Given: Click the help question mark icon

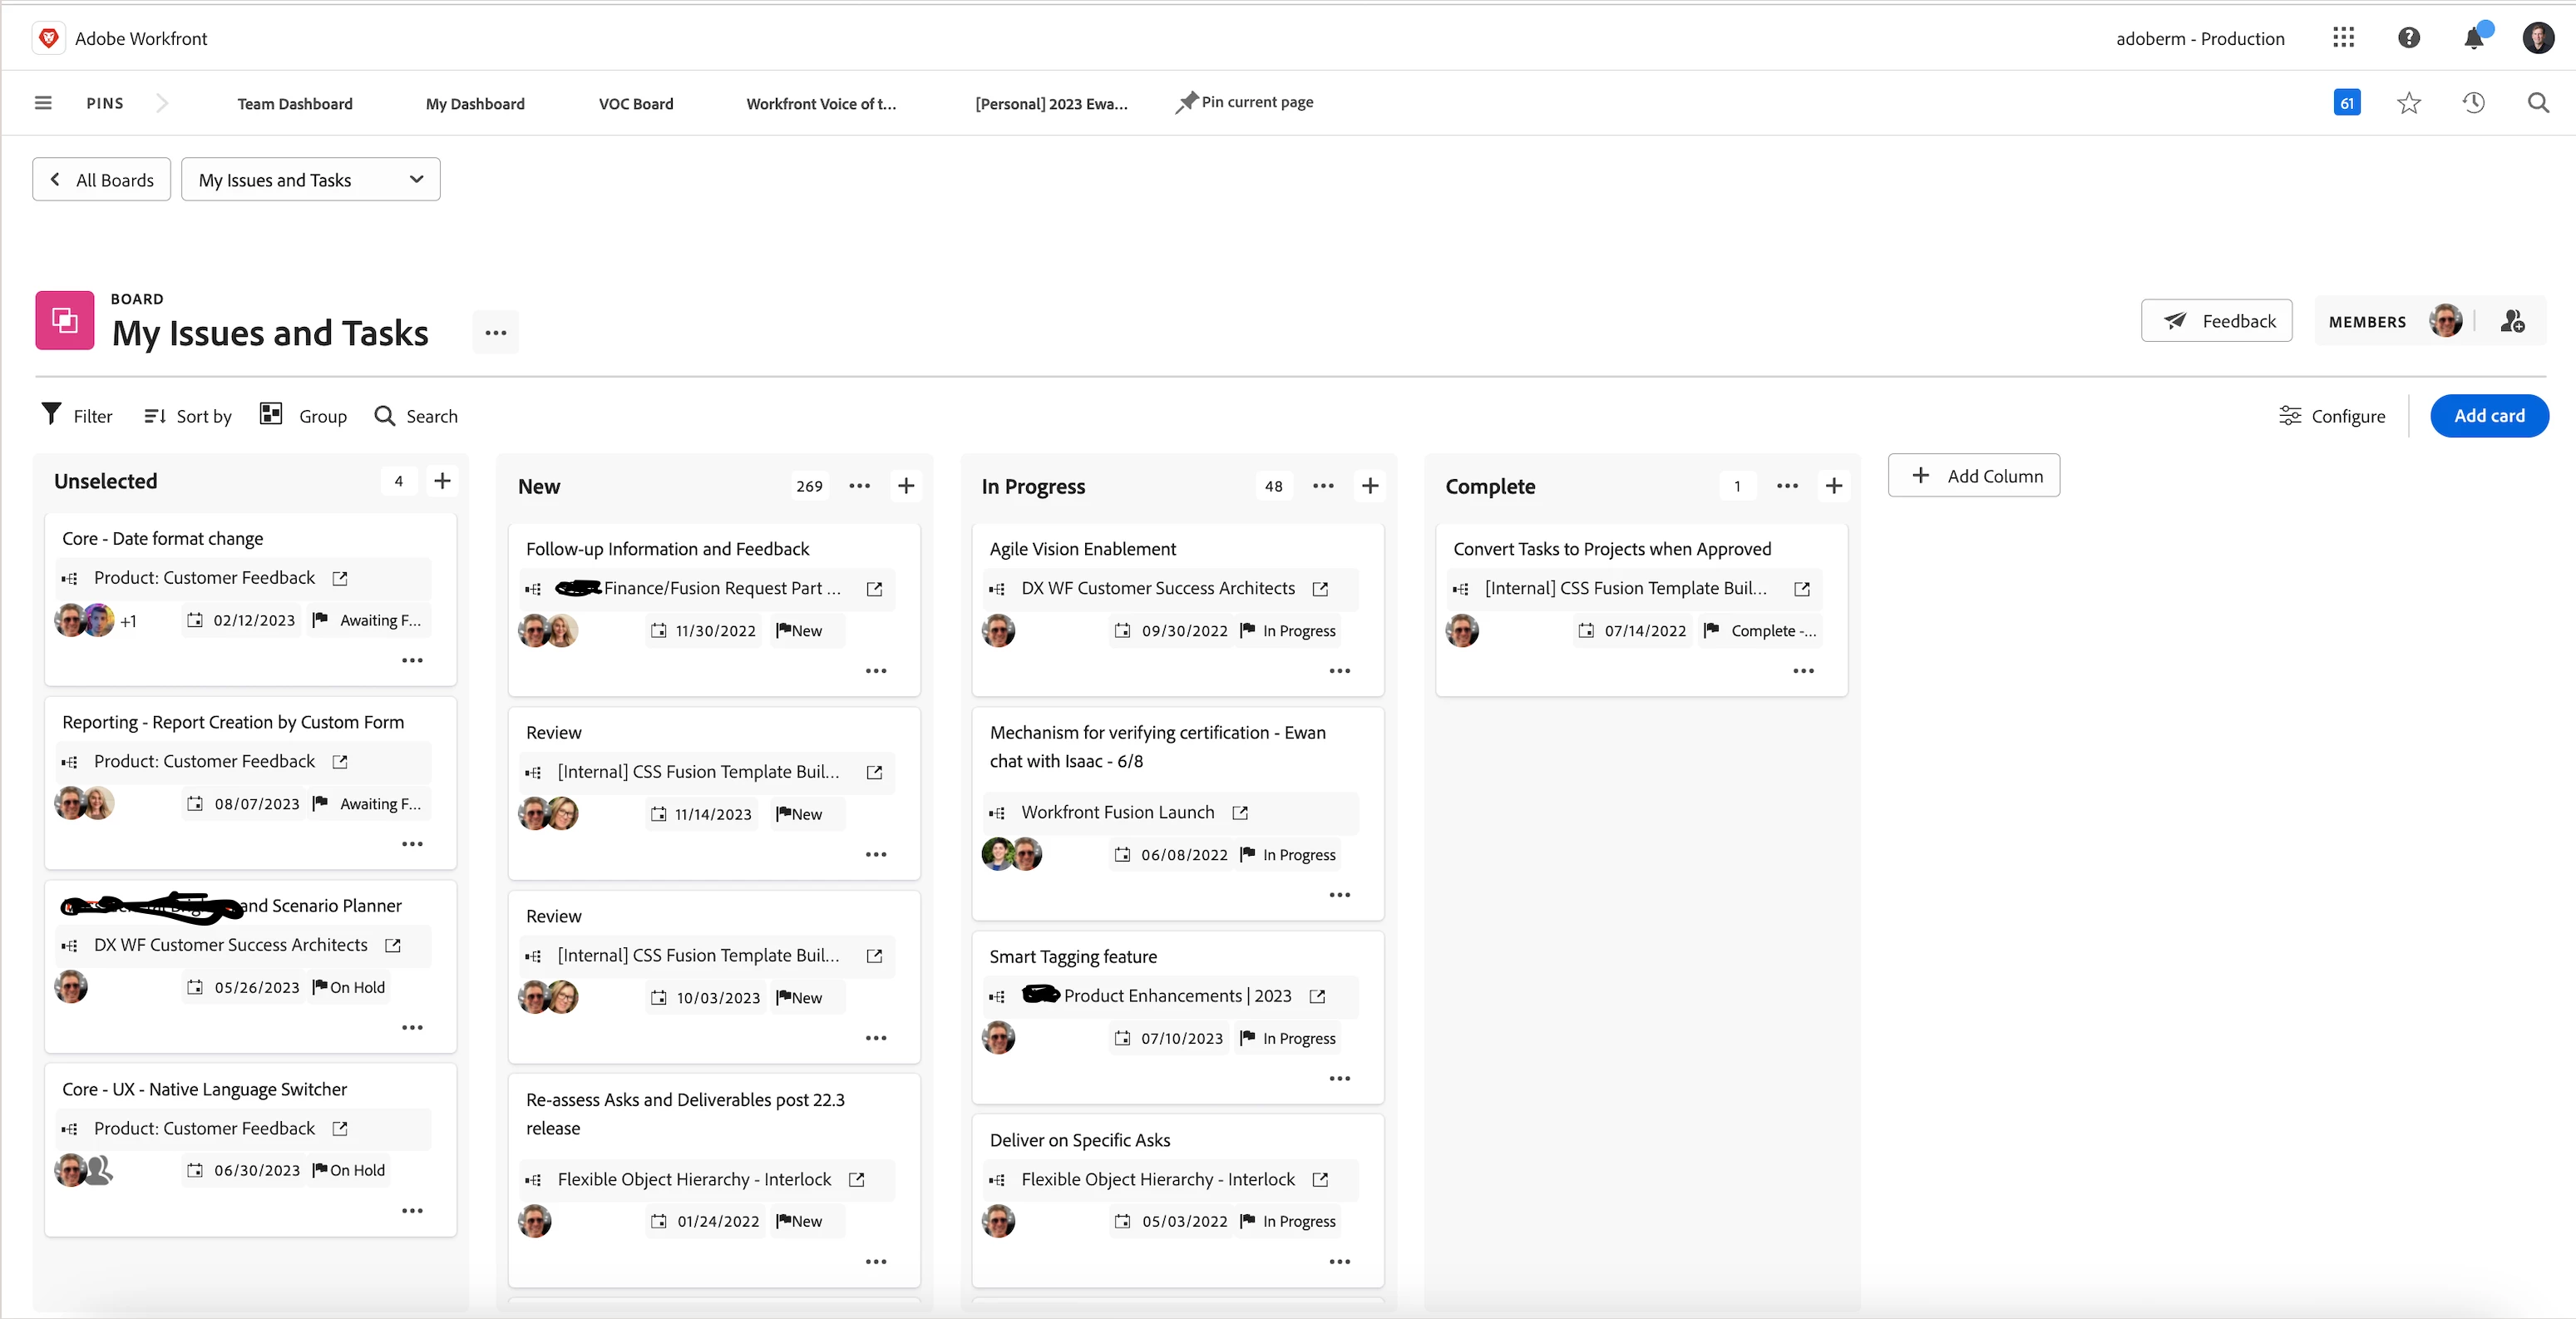Looking at the screenshot, I should (2408, 38).
